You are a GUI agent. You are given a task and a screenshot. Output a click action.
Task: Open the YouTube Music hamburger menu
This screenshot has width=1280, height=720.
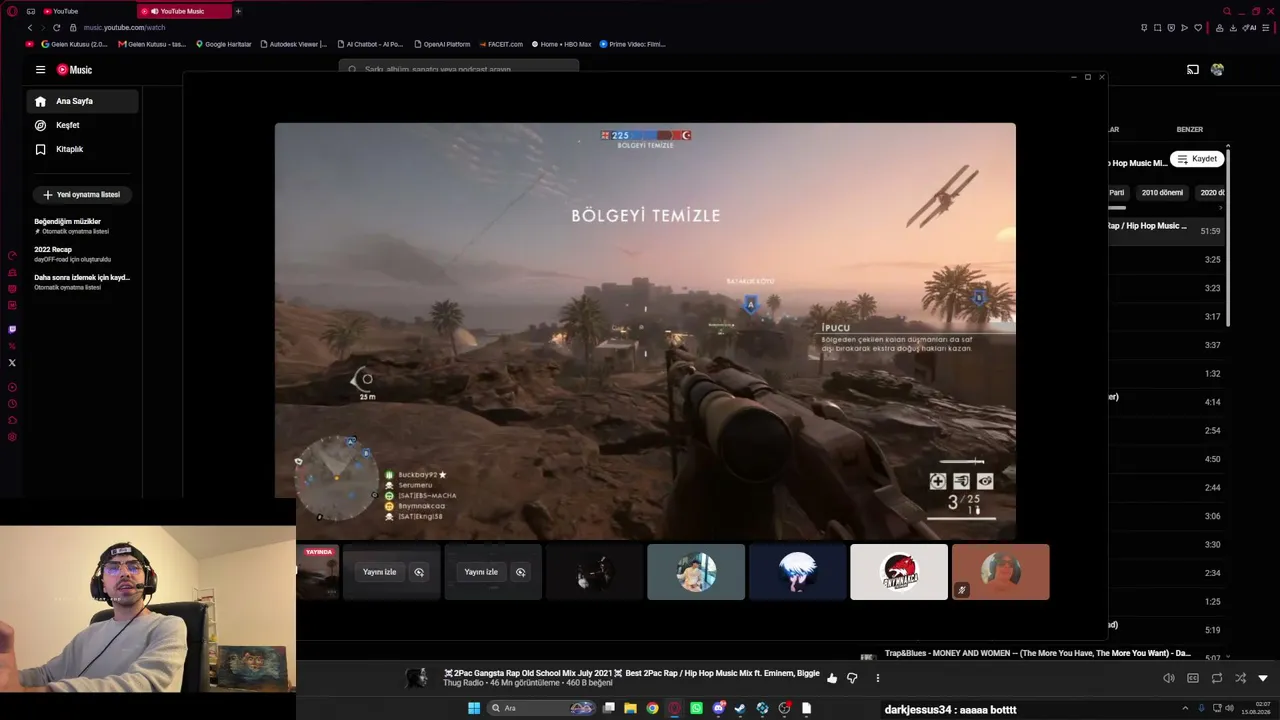pyautogui.click(x=40, y=70)
